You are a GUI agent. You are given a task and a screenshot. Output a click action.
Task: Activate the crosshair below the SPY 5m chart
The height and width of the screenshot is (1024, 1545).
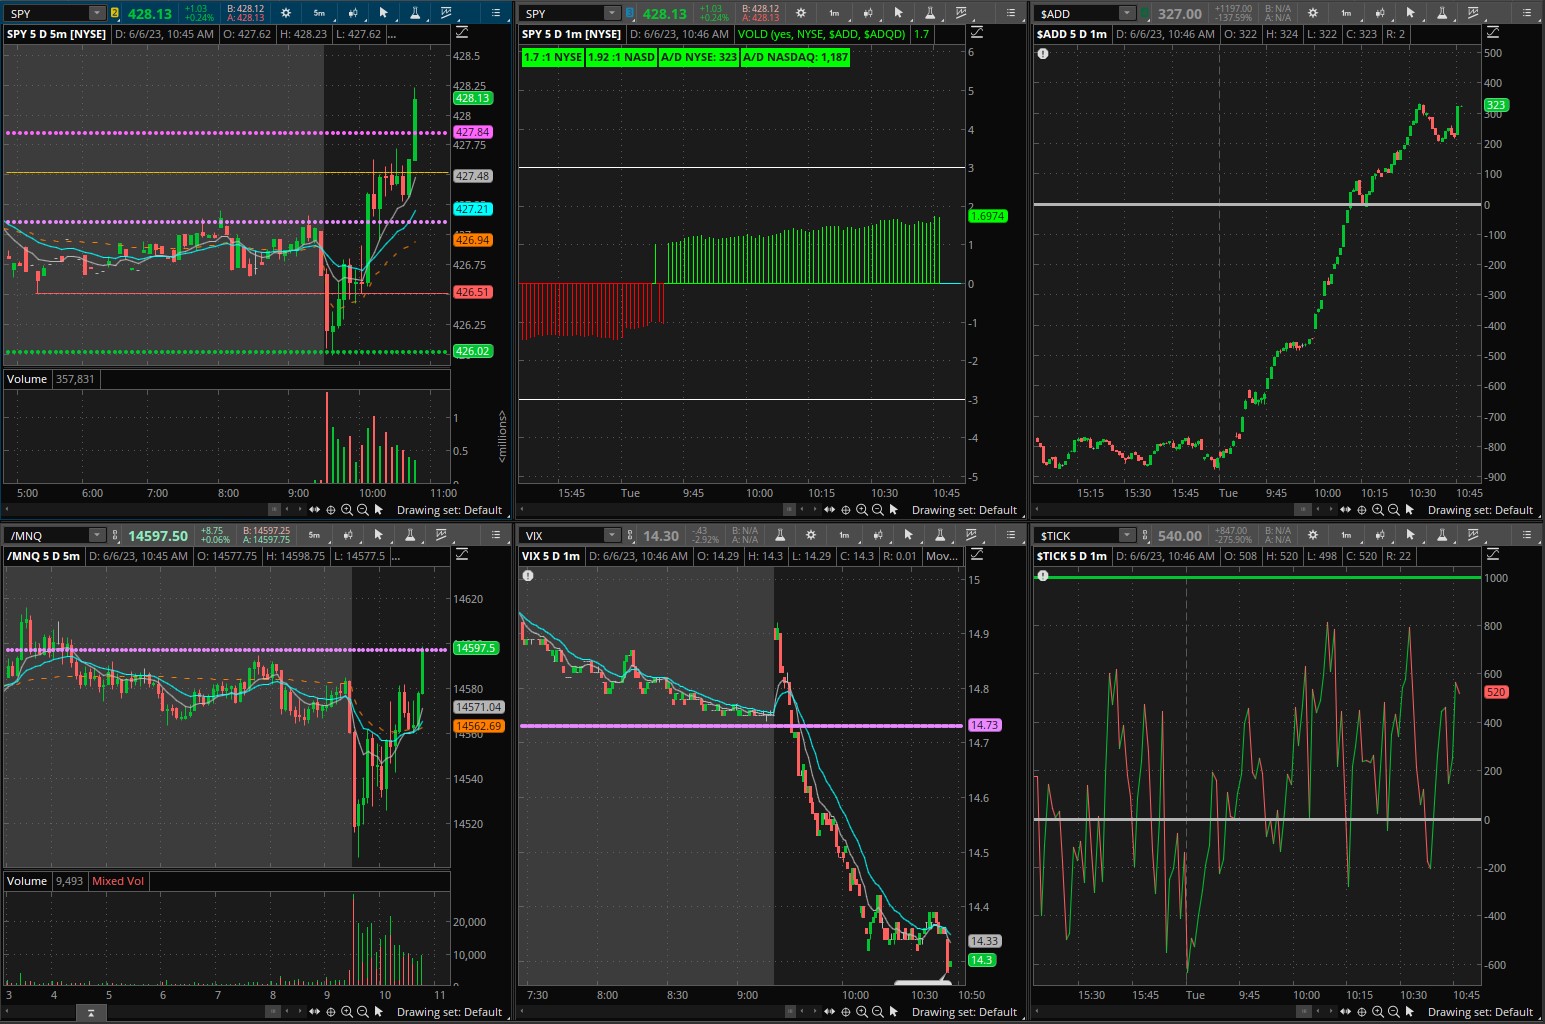pos(330,510)
